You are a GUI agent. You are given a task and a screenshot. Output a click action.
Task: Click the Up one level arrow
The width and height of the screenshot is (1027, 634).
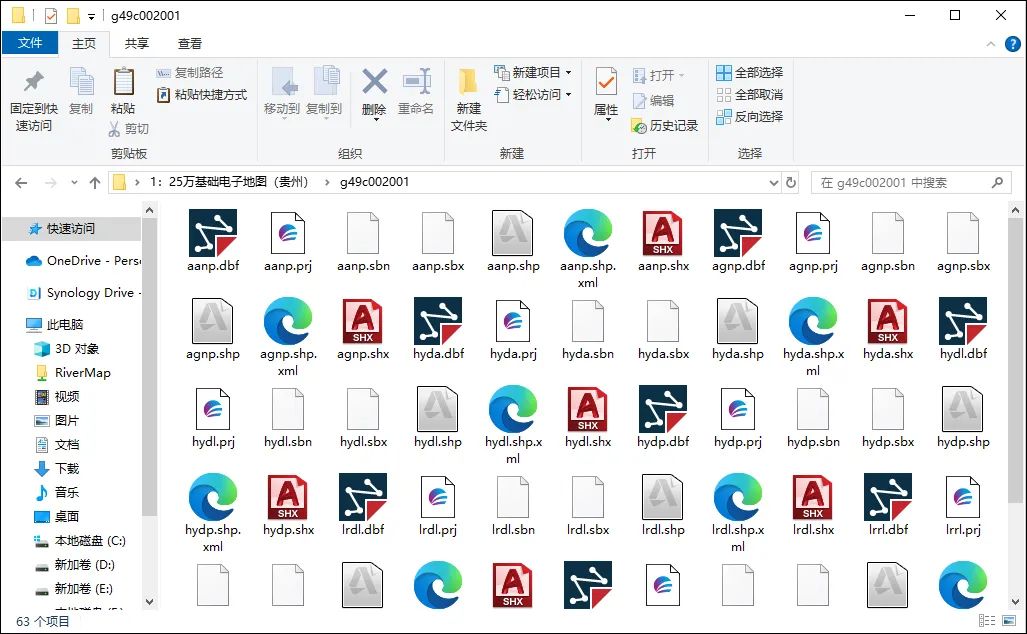tap(95, 183)
